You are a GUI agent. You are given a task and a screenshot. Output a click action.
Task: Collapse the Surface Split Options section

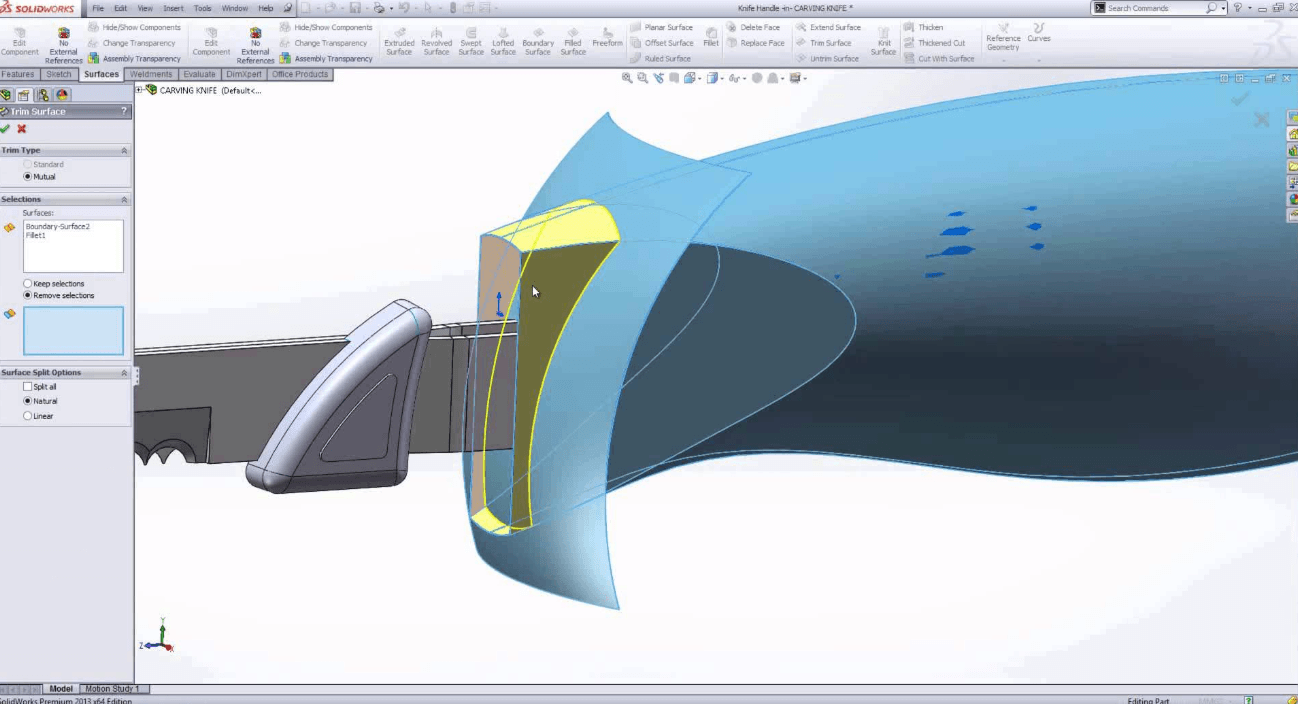pos(124,373)
